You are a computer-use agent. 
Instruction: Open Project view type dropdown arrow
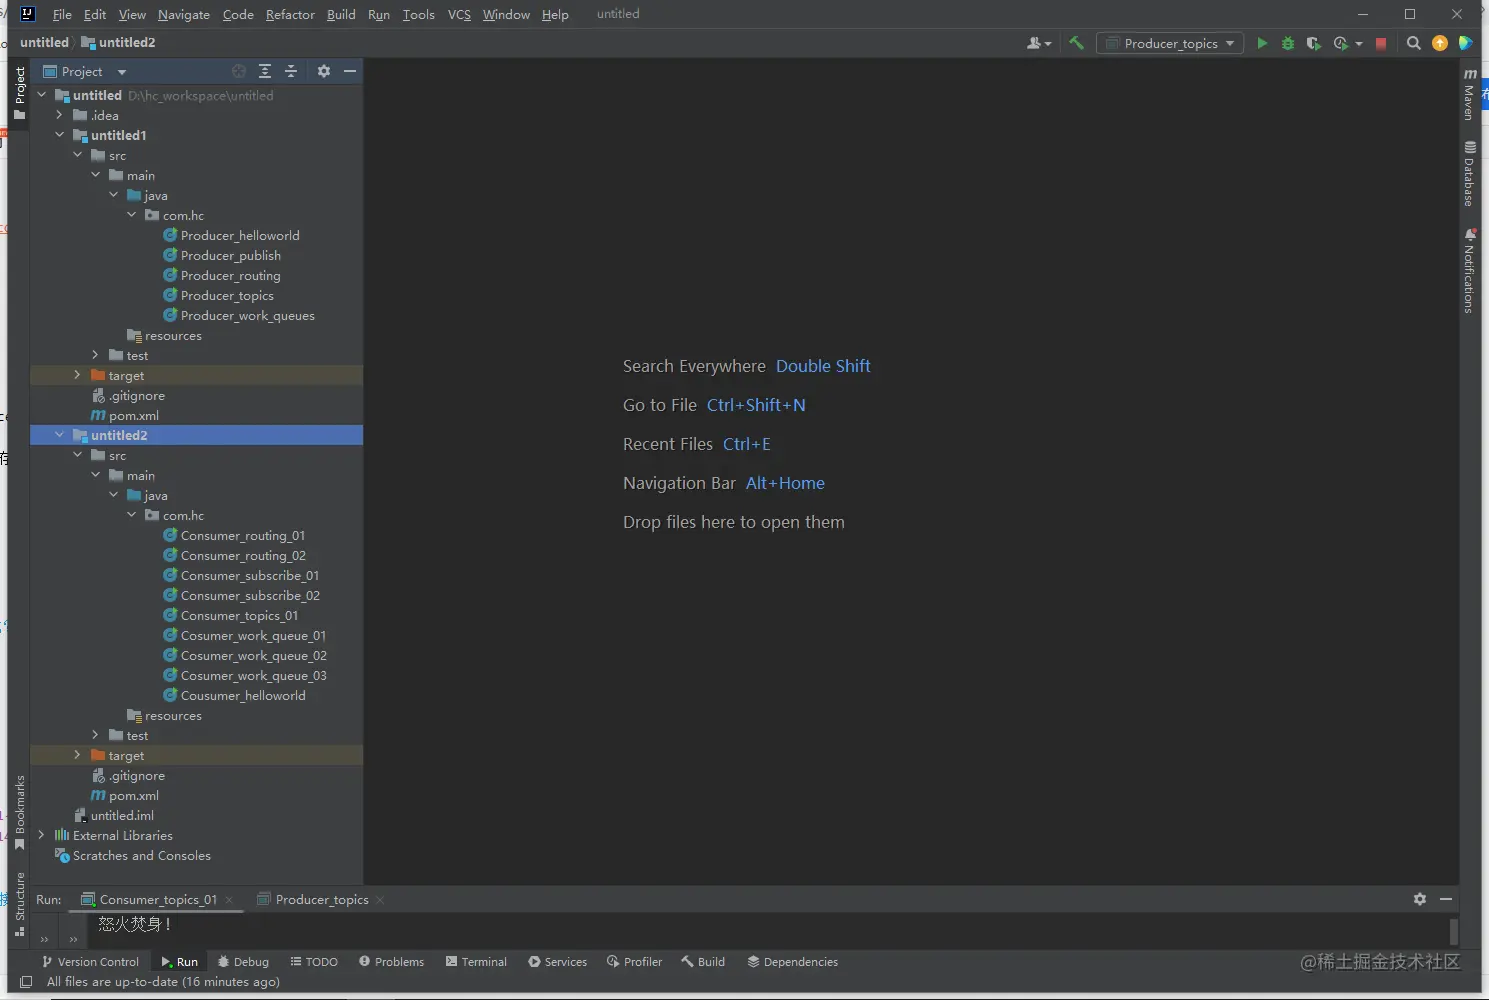point(122,72)
